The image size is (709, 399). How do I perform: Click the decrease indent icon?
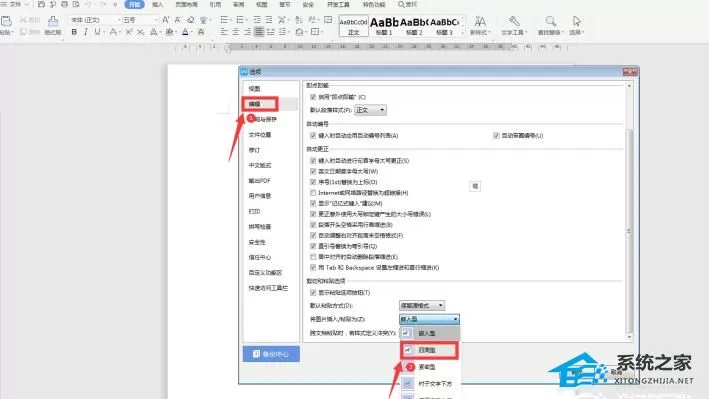pyautogui.click(x=257, y=20)
